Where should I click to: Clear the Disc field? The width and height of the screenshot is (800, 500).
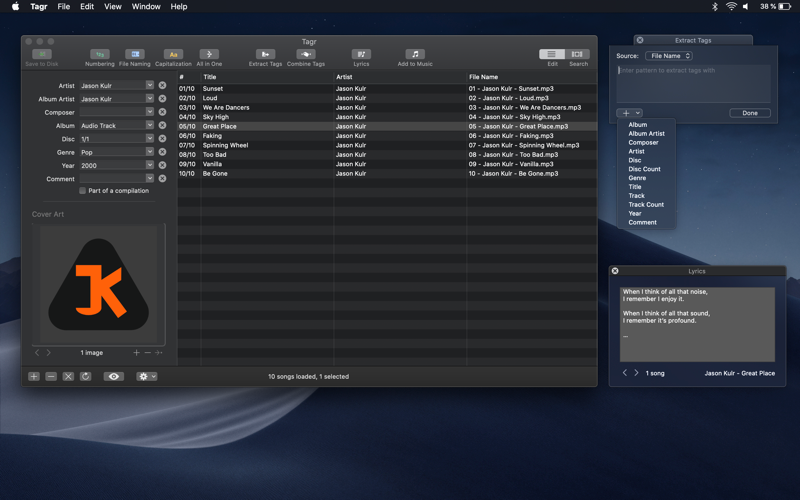[x=162, y=138]
